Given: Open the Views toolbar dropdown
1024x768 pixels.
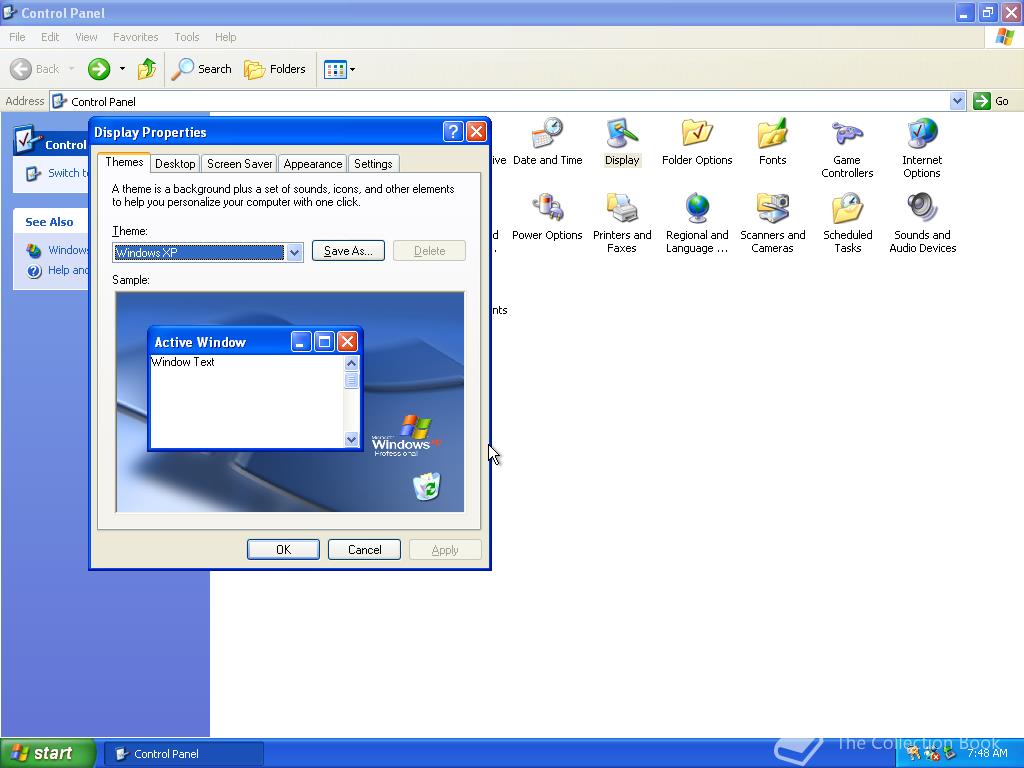Looking at the screenshot, I should point(340,69).
